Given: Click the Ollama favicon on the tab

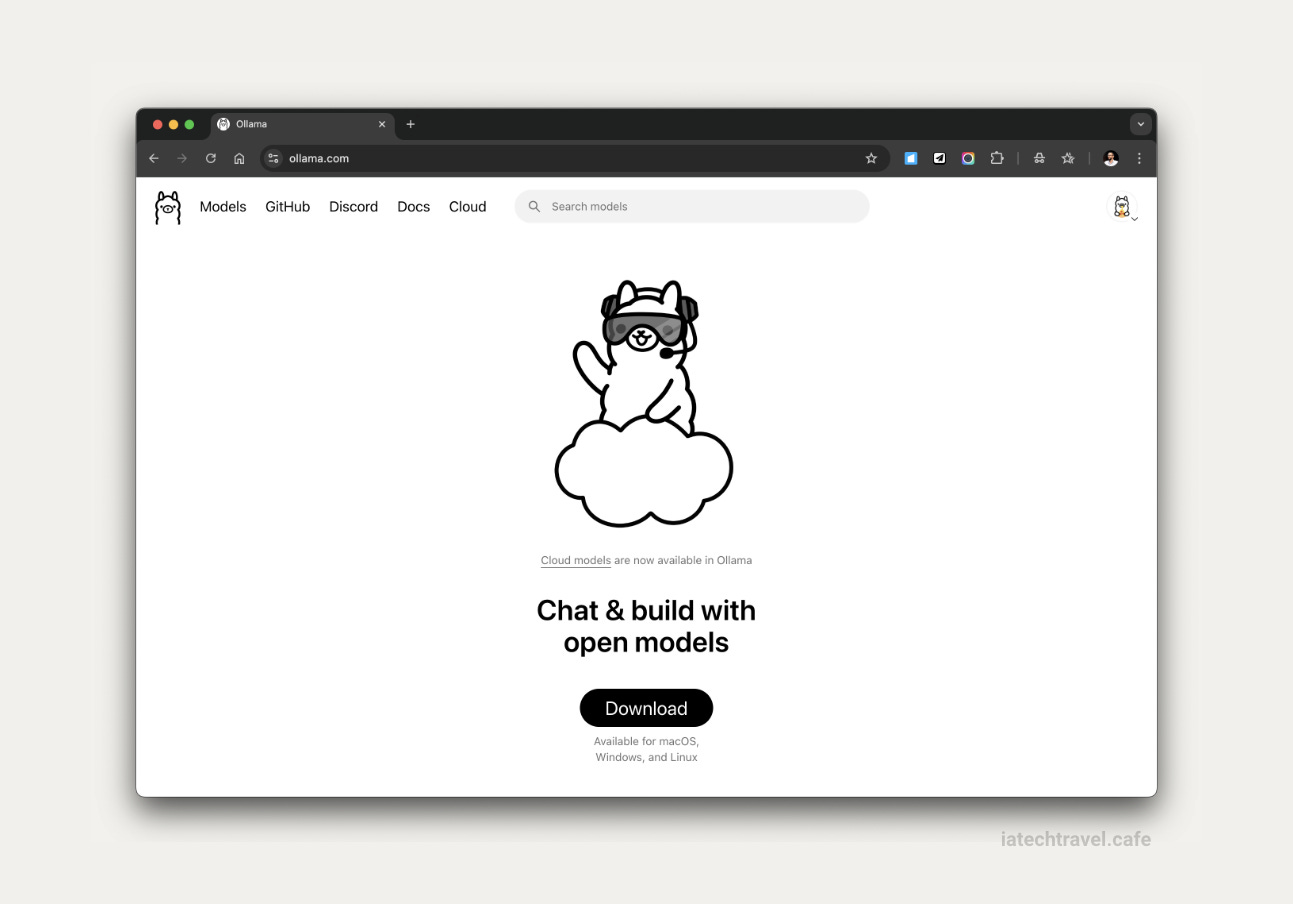Looking at the screenshot, I should point(223,124).
